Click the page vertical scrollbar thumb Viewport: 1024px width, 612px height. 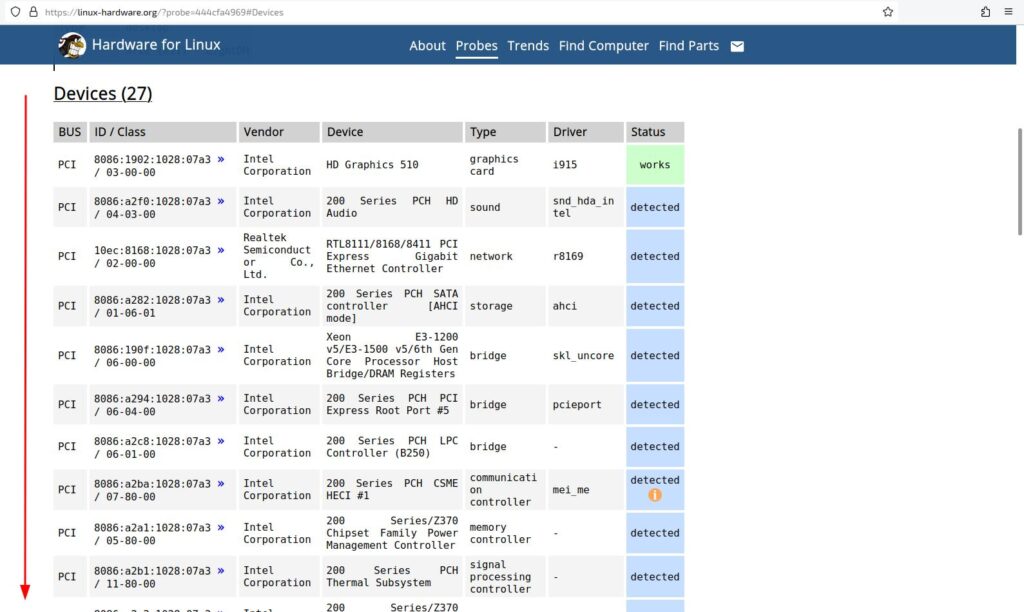(1019, 182)
